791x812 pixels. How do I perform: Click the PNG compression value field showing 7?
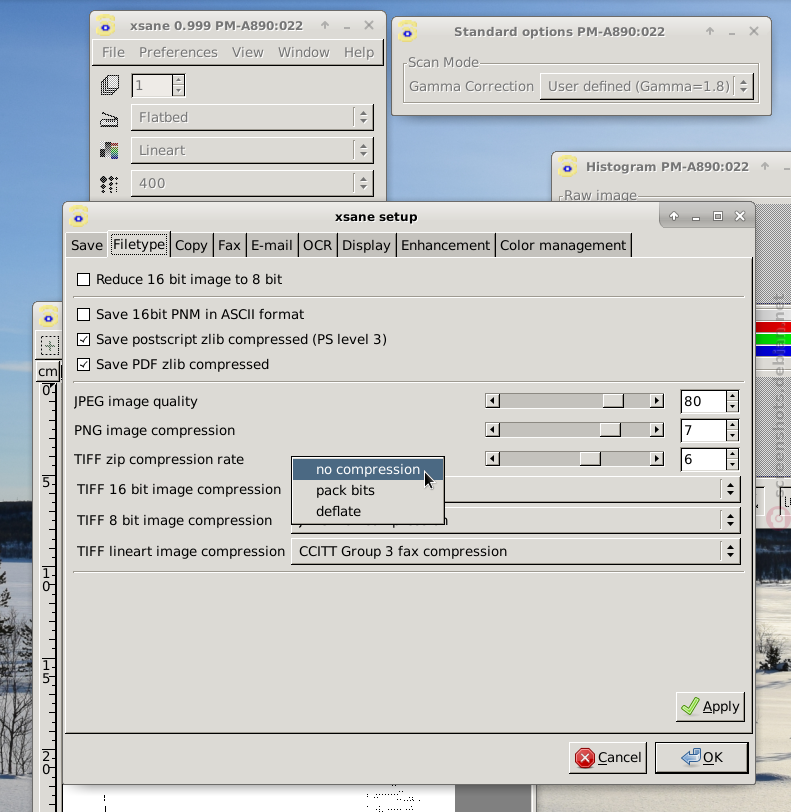click(703, 430)
